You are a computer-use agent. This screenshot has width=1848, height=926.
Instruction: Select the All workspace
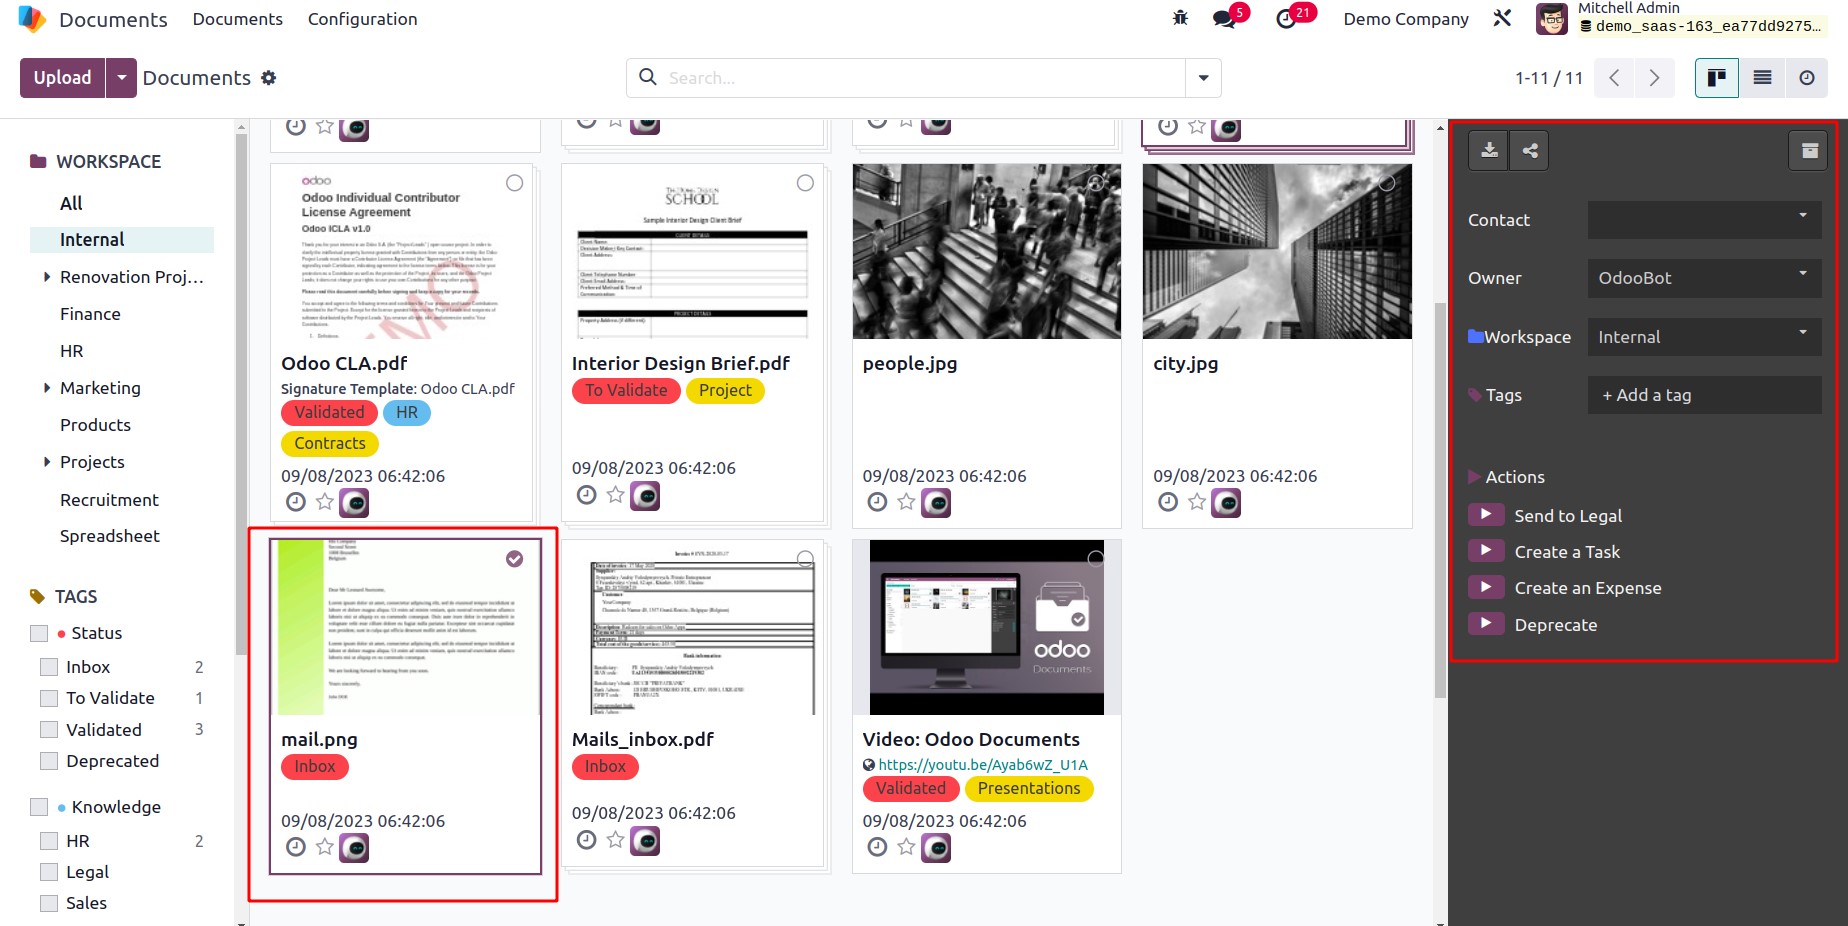71,203
